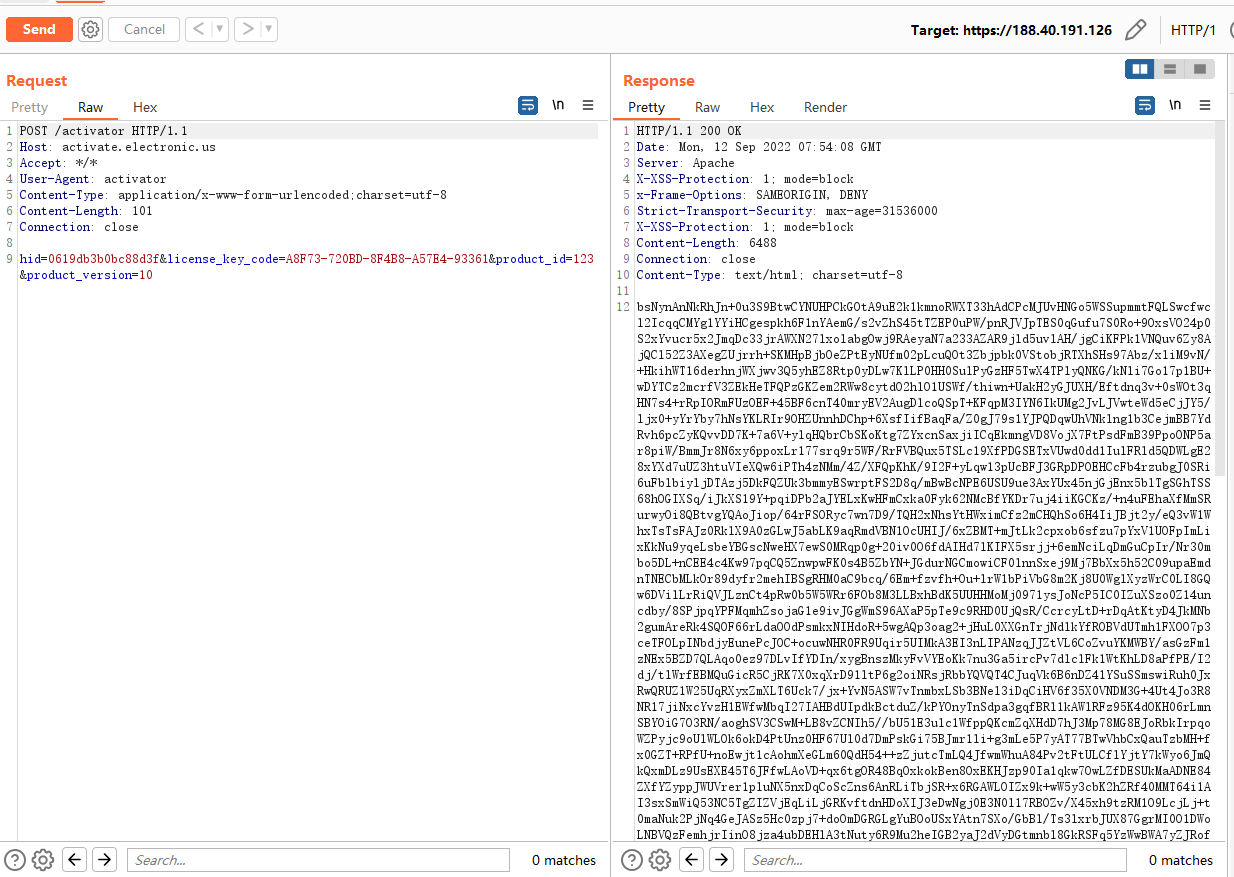Toggle non-printable chars (\n) in Request panel
Screen dimensions: 1234x877
pos(558,105)
